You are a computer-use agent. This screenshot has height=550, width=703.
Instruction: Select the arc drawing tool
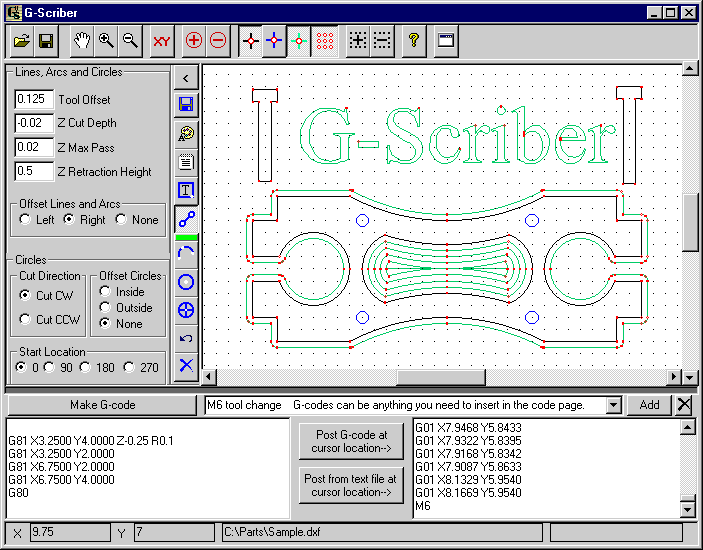(186, 254)
